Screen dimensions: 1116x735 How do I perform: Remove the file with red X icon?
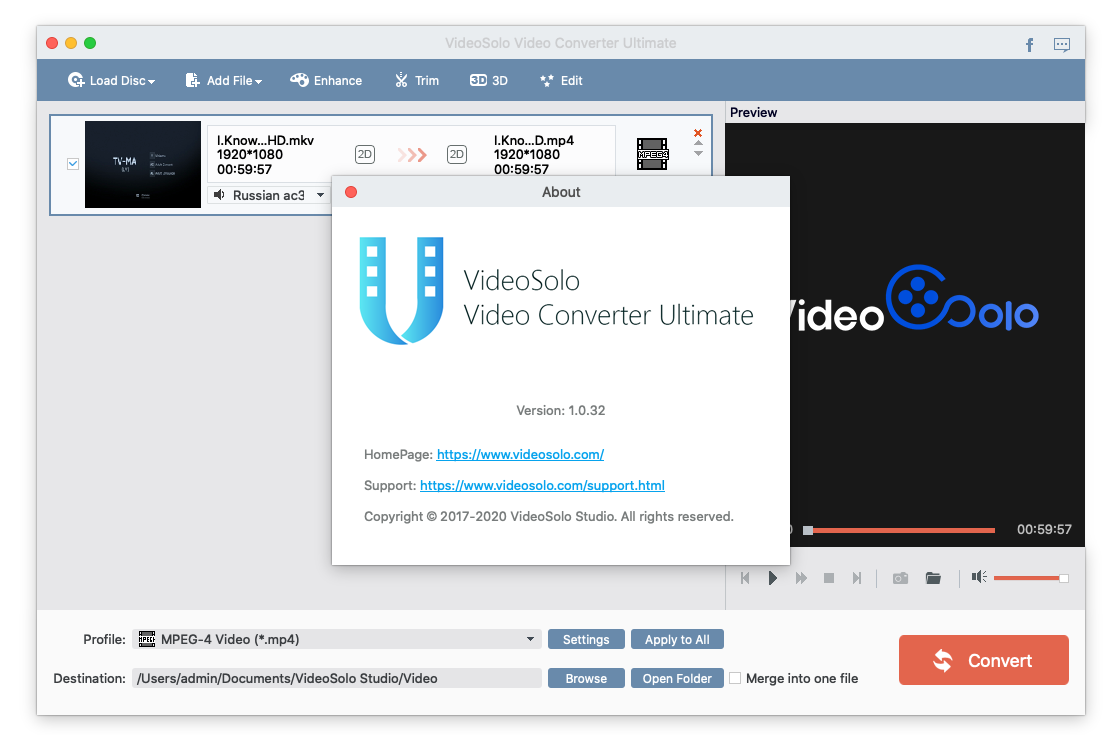coord(698,133)
